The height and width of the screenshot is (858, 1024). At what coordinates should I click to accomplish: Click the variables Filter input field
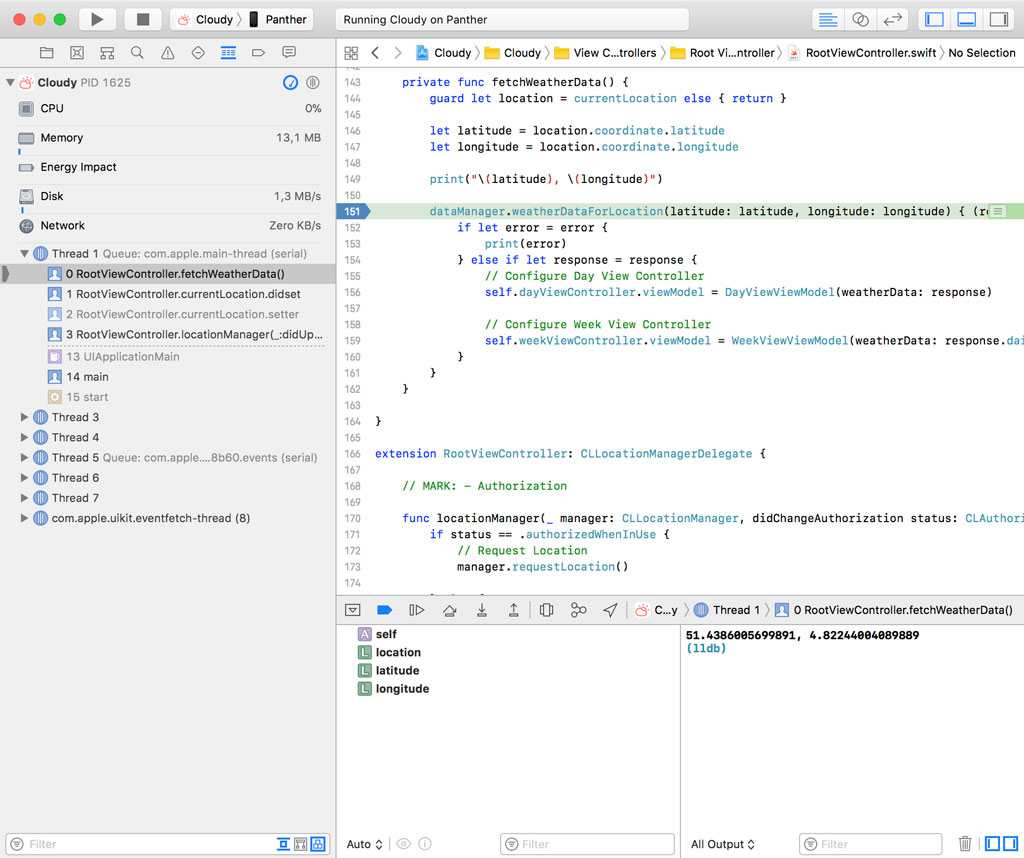click(x=587, y=844)
